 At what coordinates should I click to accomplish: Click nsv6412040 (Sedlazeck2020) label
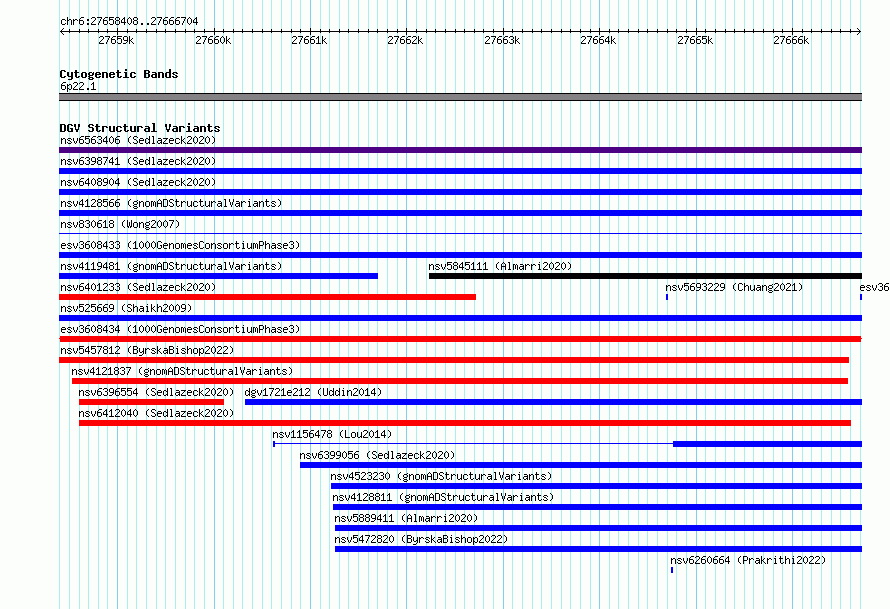(x=156, y=413)
